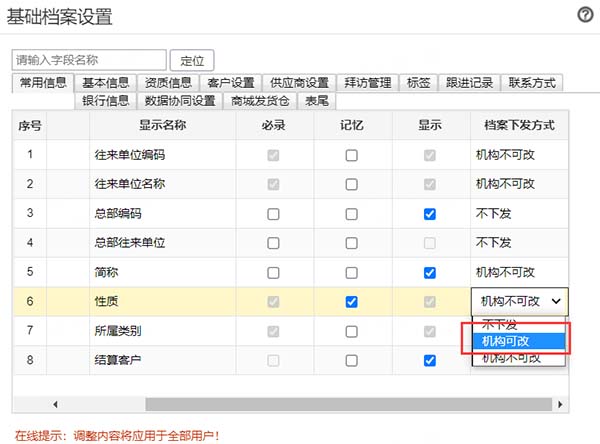Enable 必录 checkbox for 简称 row
The image size is (600, 444).
[x=273, y=272]
